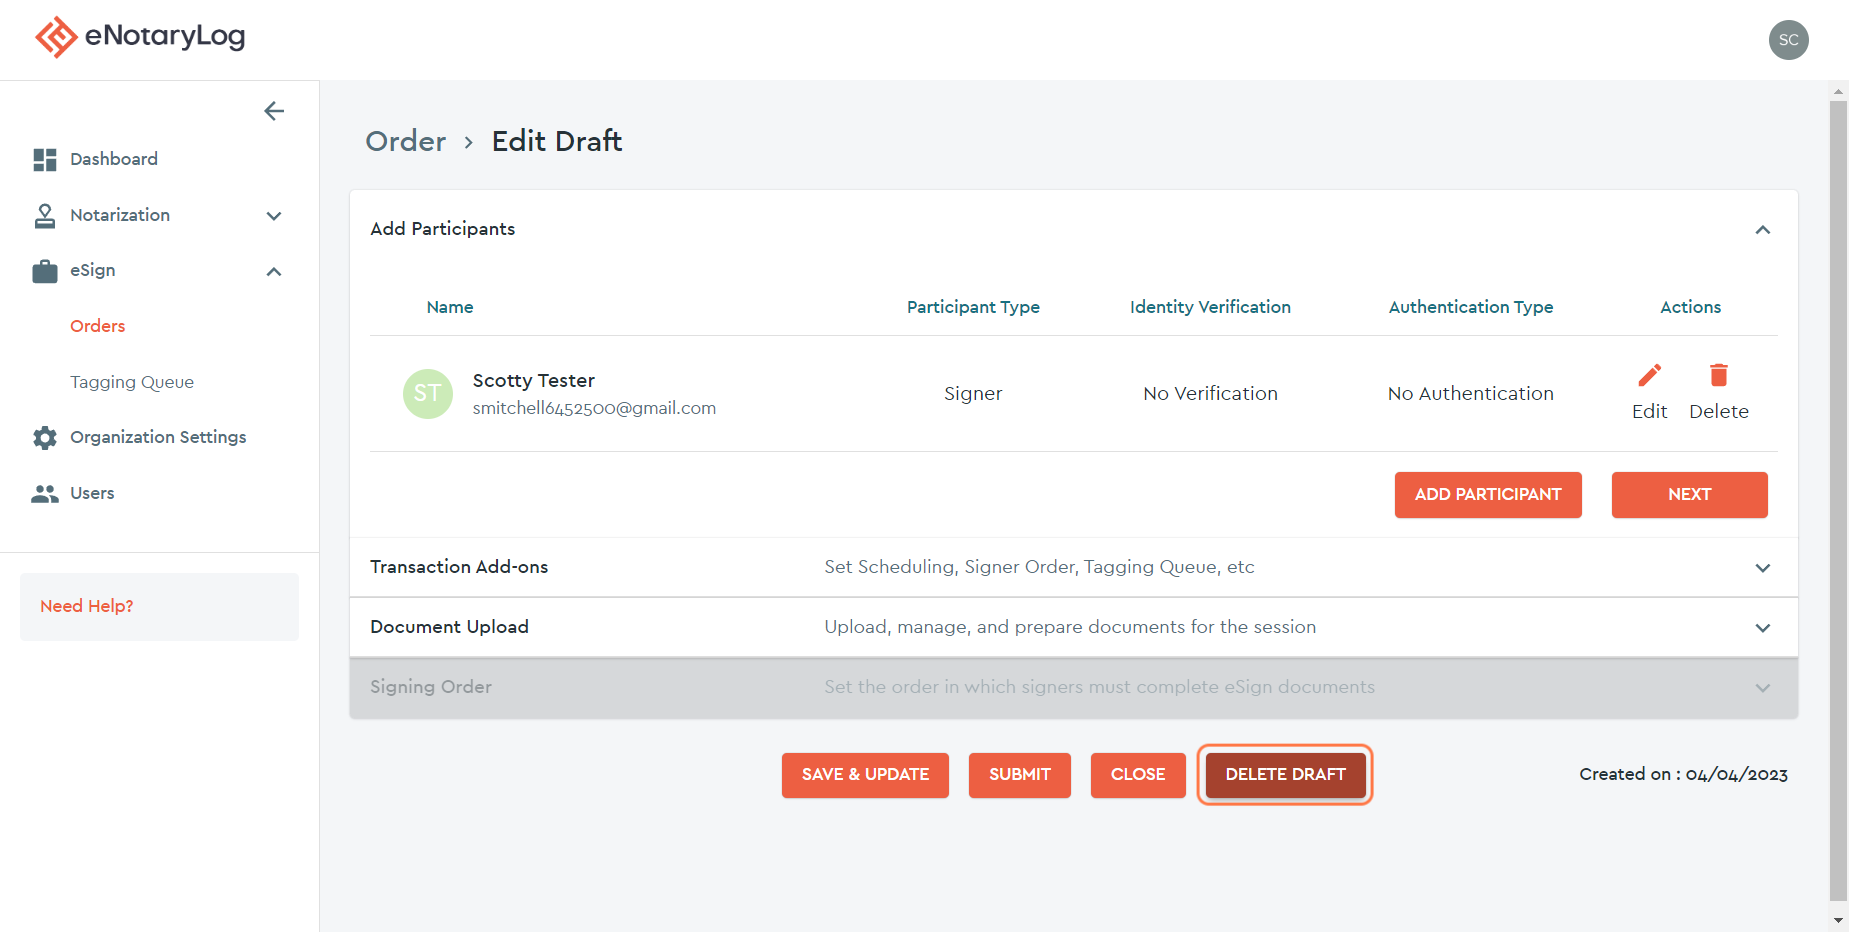This screenshot has height=932, width=1849.
Task: Click the Participant Type column header
Action: pos(973,307)
